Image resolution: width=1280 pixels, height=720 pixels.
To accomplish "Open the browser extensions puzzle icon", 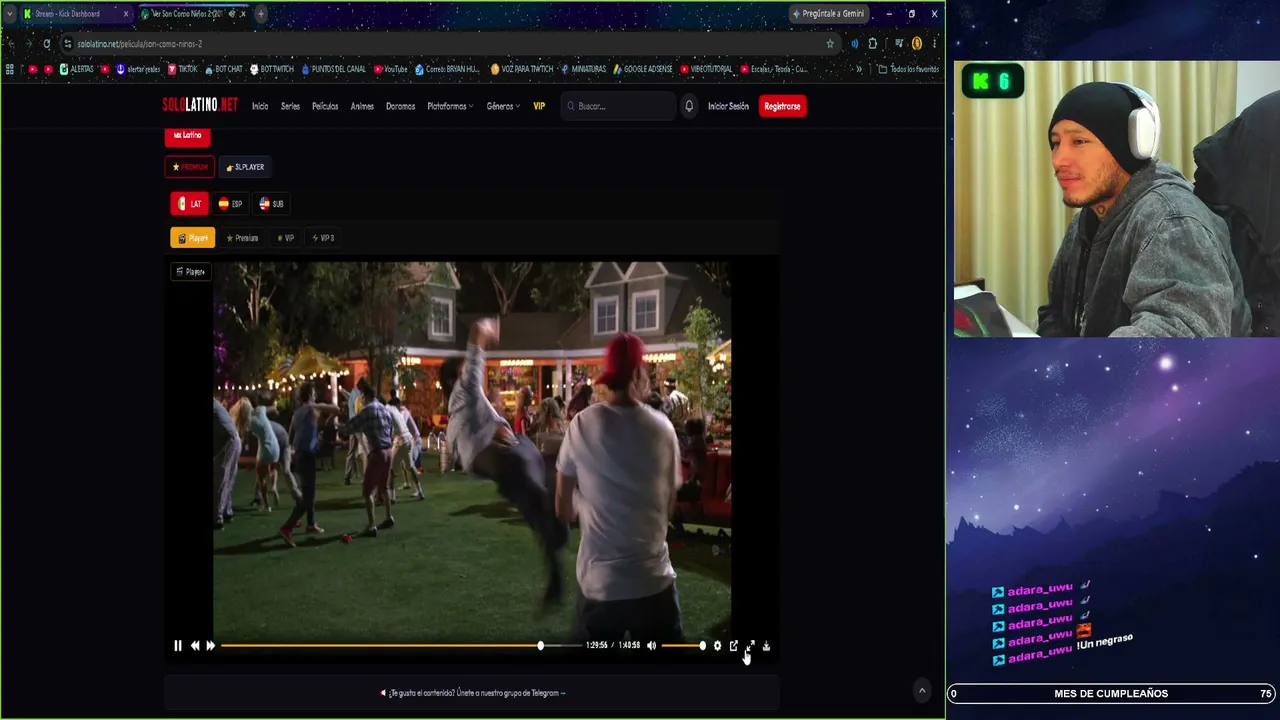I will pyautogui.click(x=873, y=44).
